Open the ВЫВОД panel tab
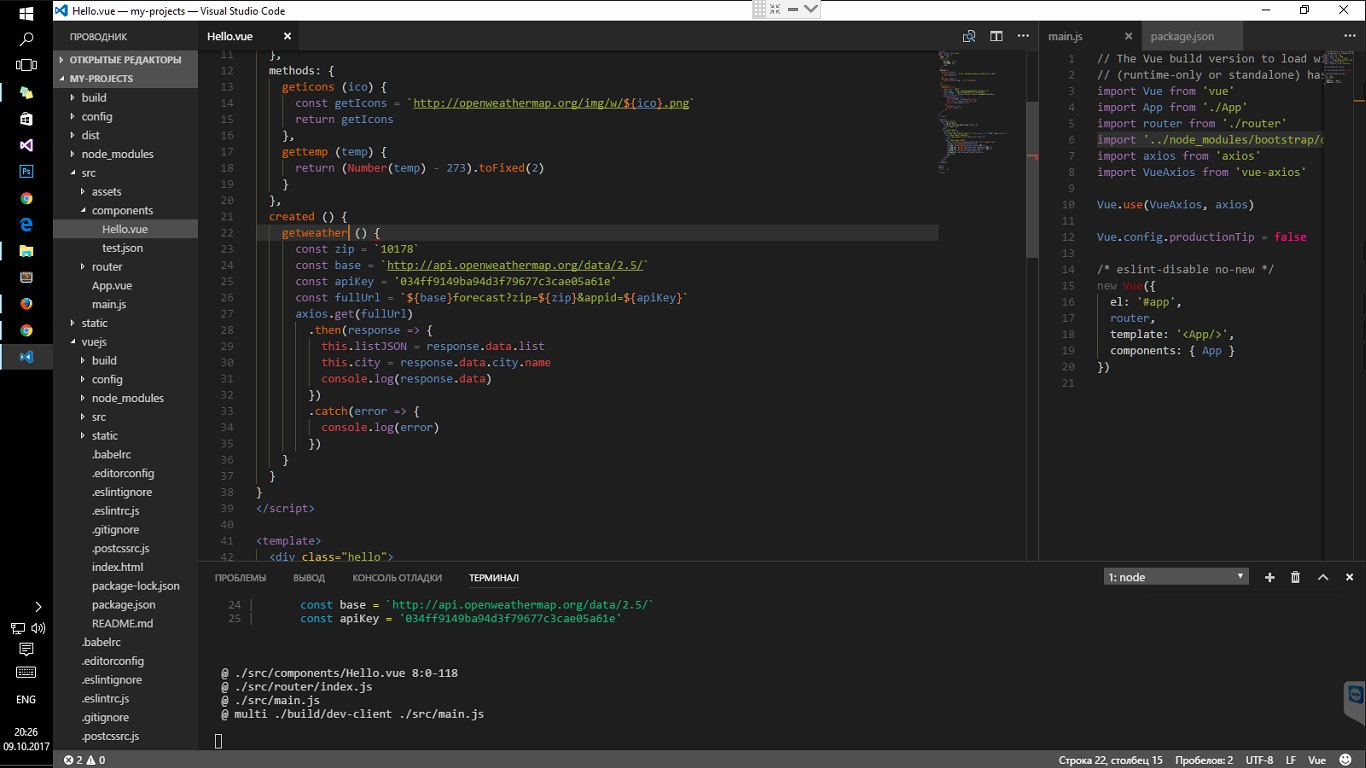 pos(309,578)
